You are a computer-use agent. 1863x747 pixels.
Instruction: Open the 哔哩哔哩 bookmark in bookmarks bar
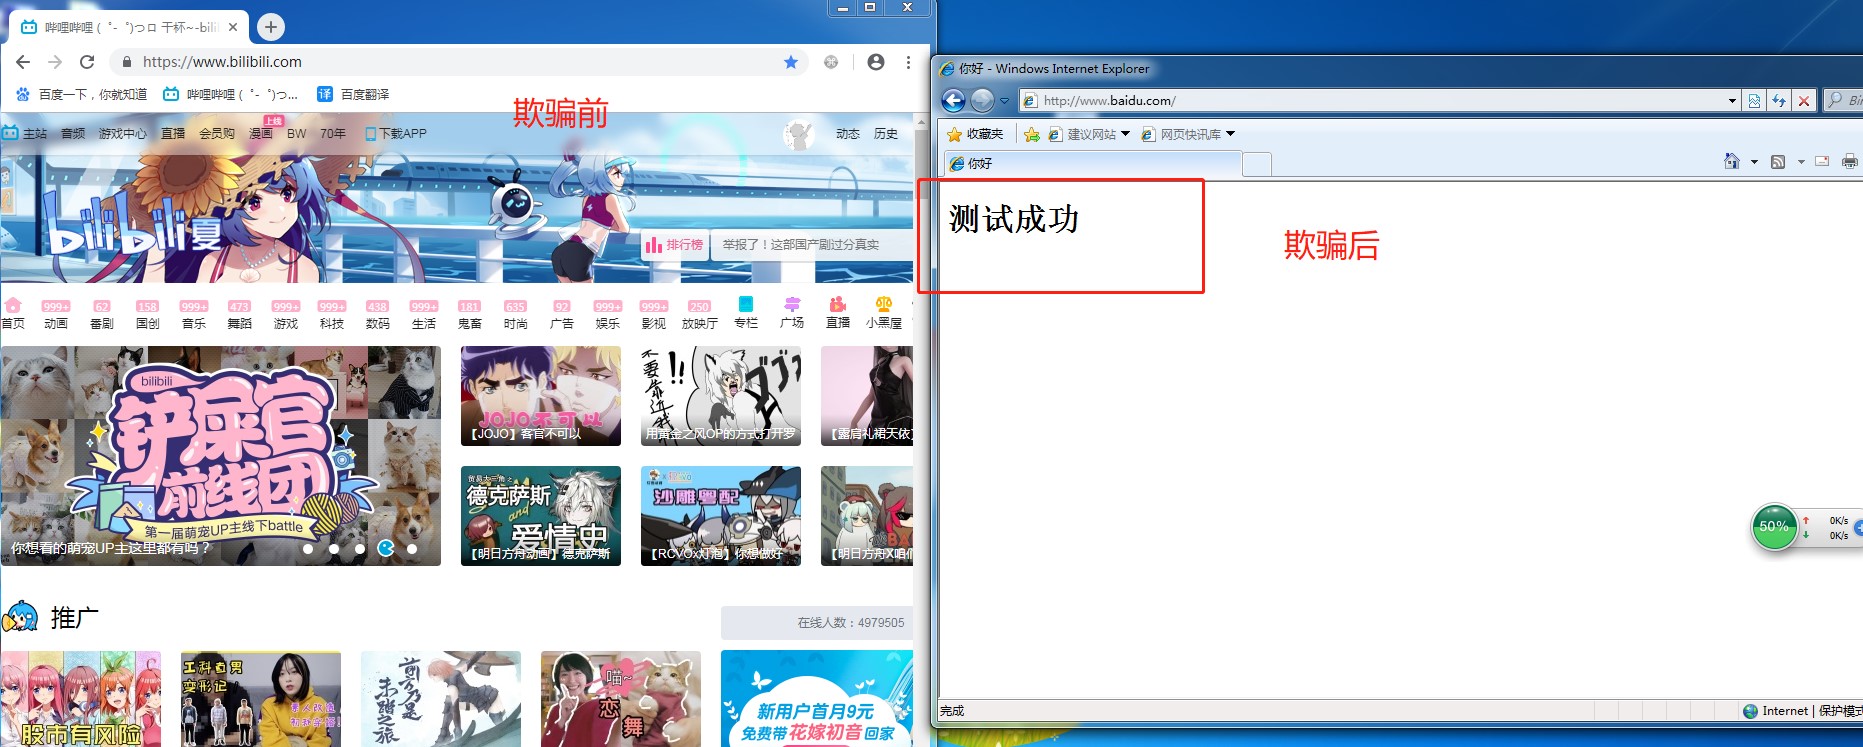click(x=231, y=94)
